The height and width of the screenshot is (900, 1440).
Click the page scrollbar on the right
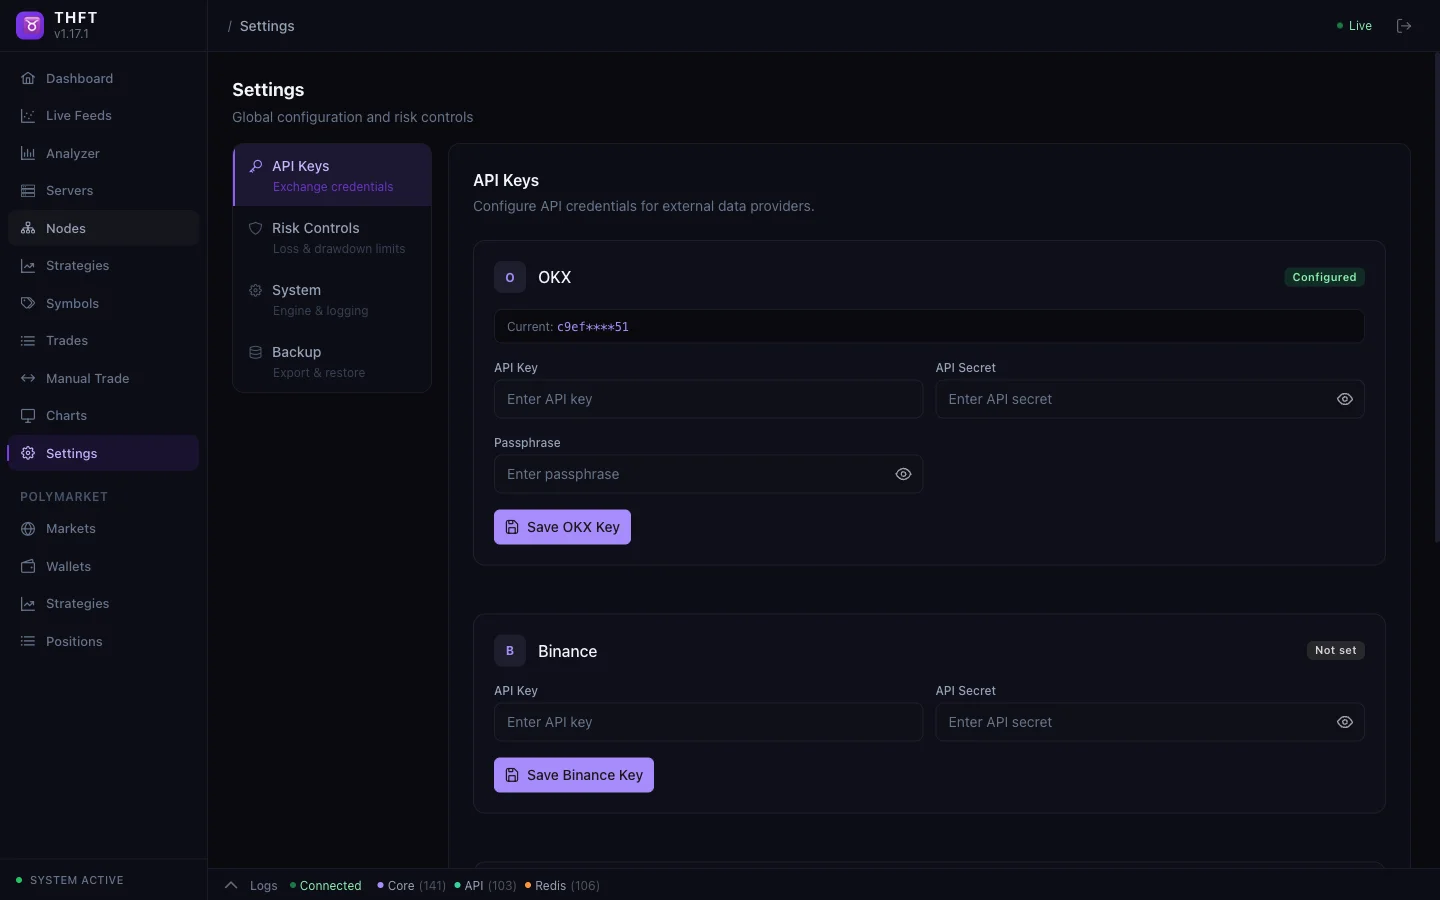tap(1436, 300)
